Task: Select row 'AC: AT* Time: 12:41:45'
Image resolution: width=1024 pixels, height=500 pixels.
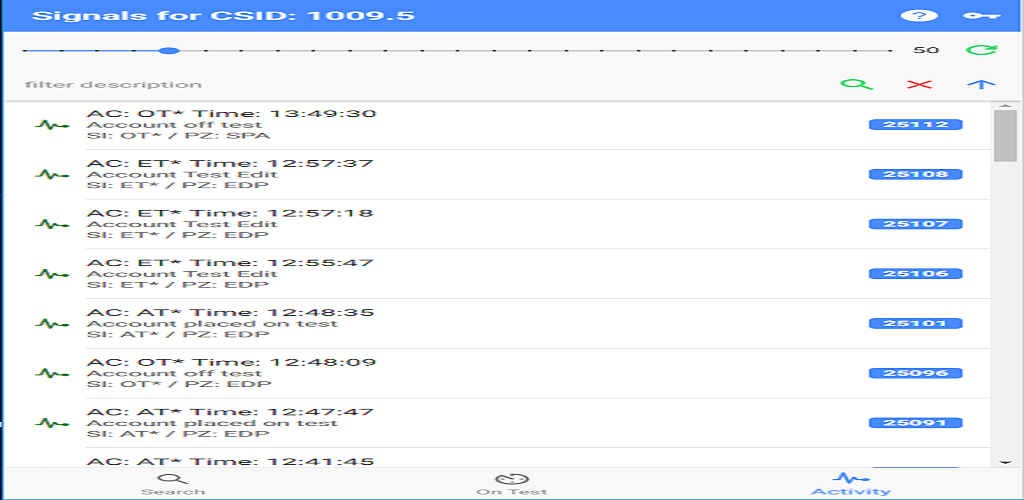Action: (498, 458)
